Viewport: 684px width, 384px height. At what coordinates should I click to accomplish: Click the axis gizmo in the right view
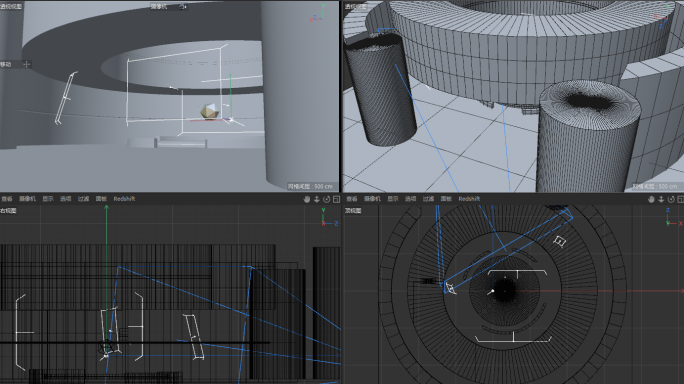pos(329,217)
